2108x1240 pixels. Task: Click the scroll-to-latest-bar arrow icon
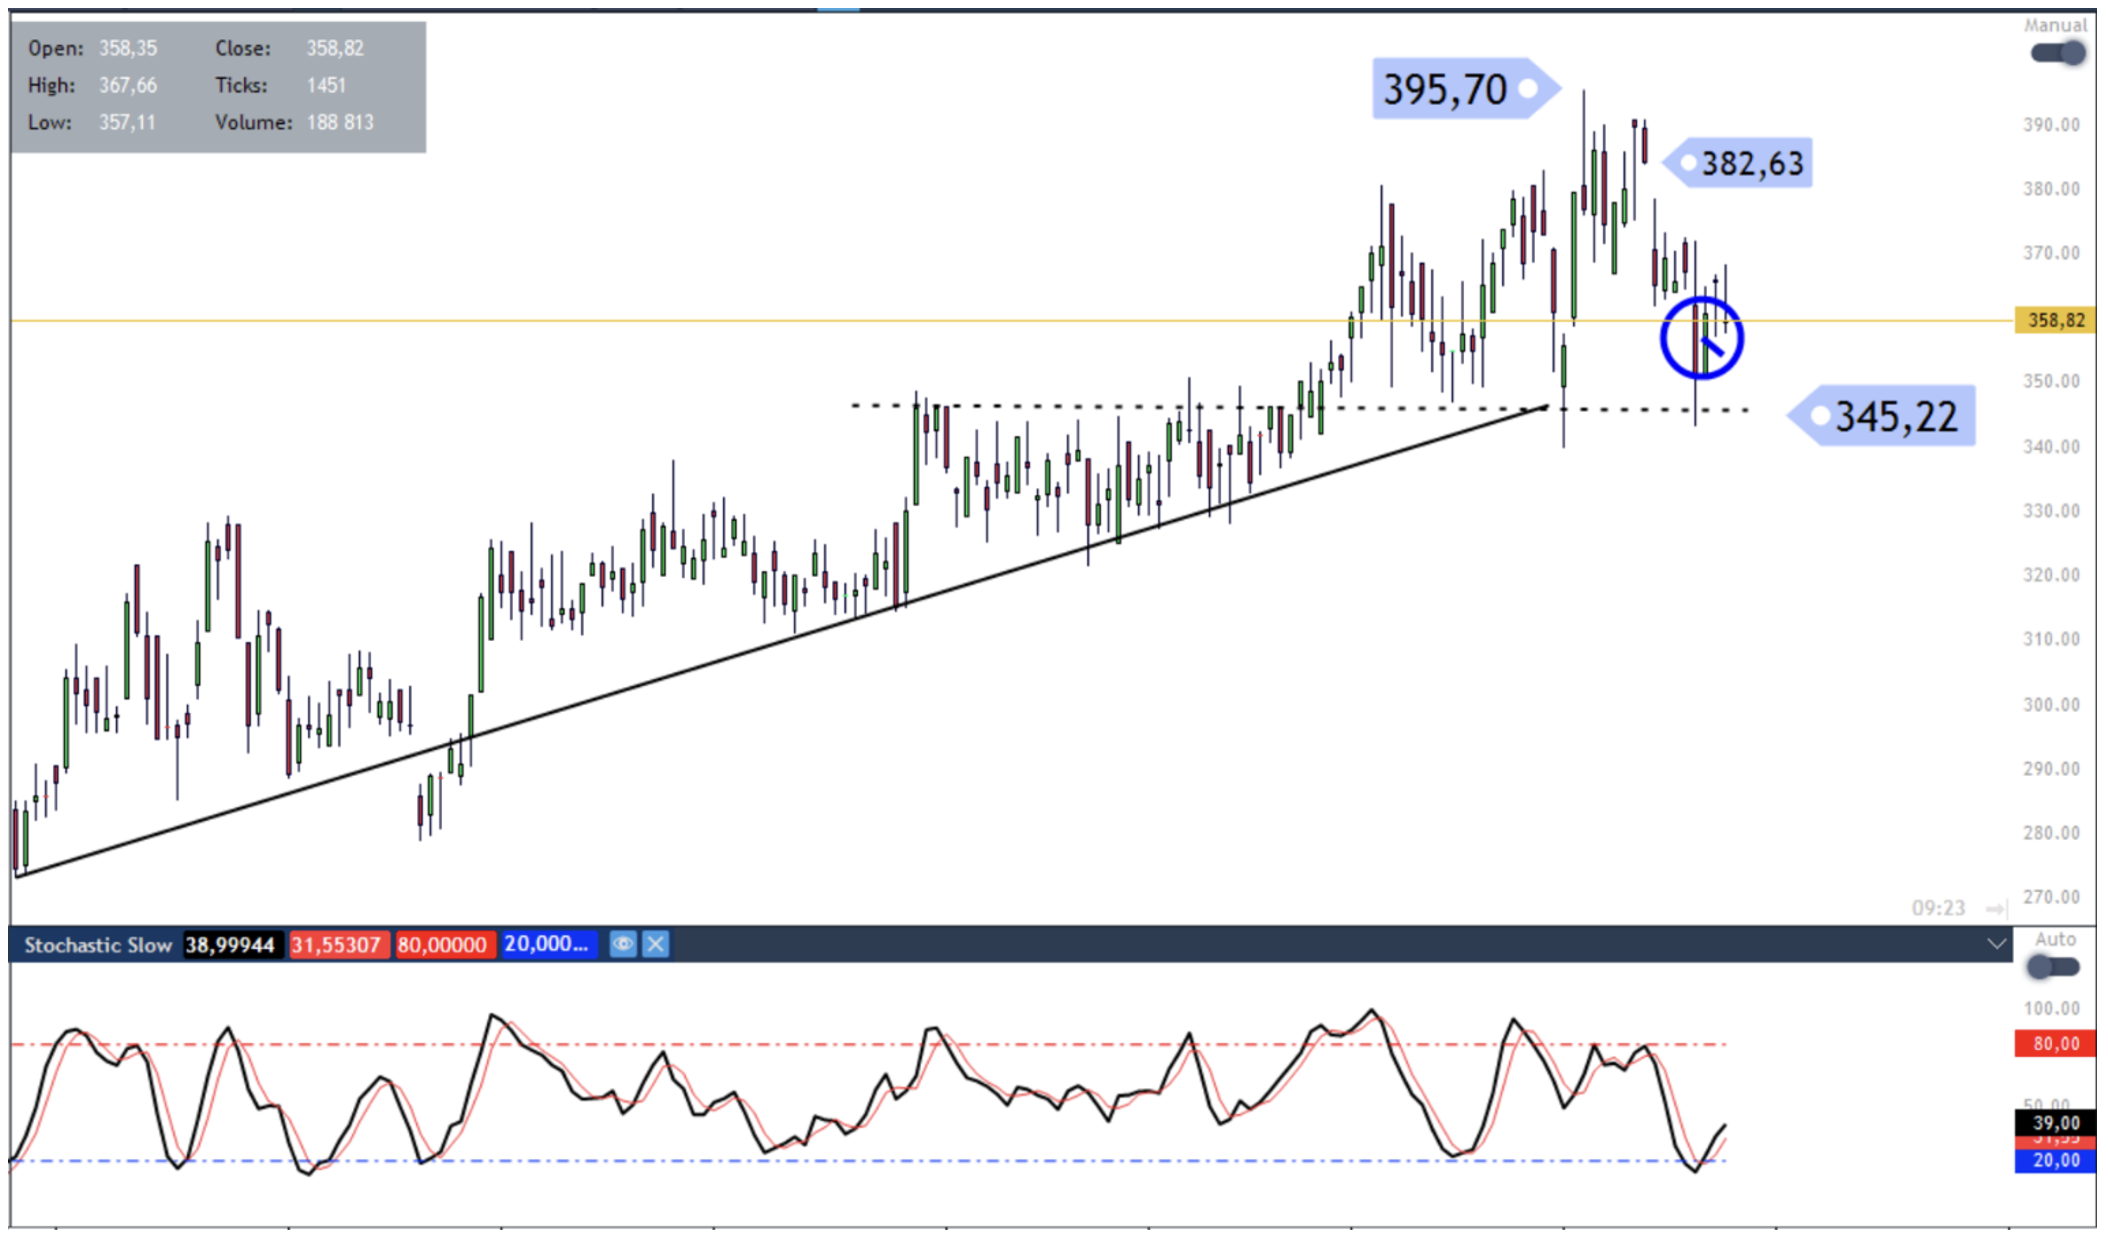coord(1995,908)
